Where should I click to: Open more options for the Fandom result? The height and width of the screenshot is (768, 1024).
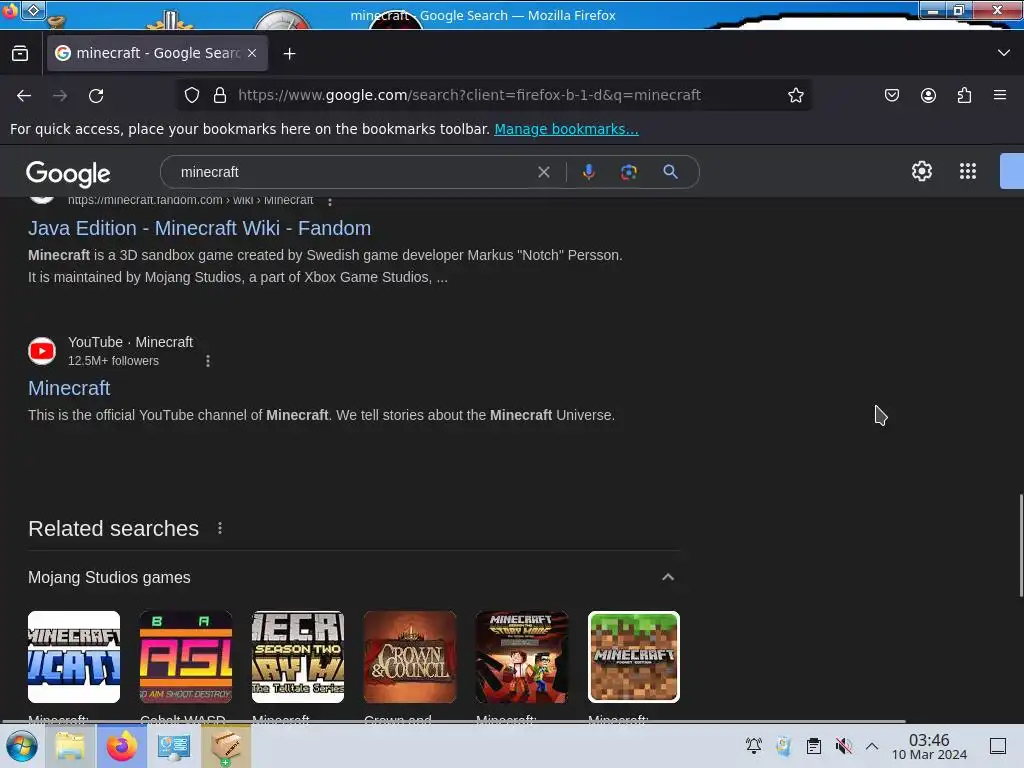pos(330,201)
